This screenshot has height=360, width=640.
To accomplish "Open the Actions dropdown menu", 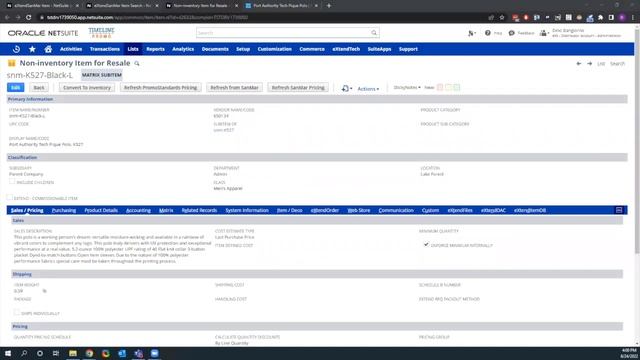I will coord(368,89).
